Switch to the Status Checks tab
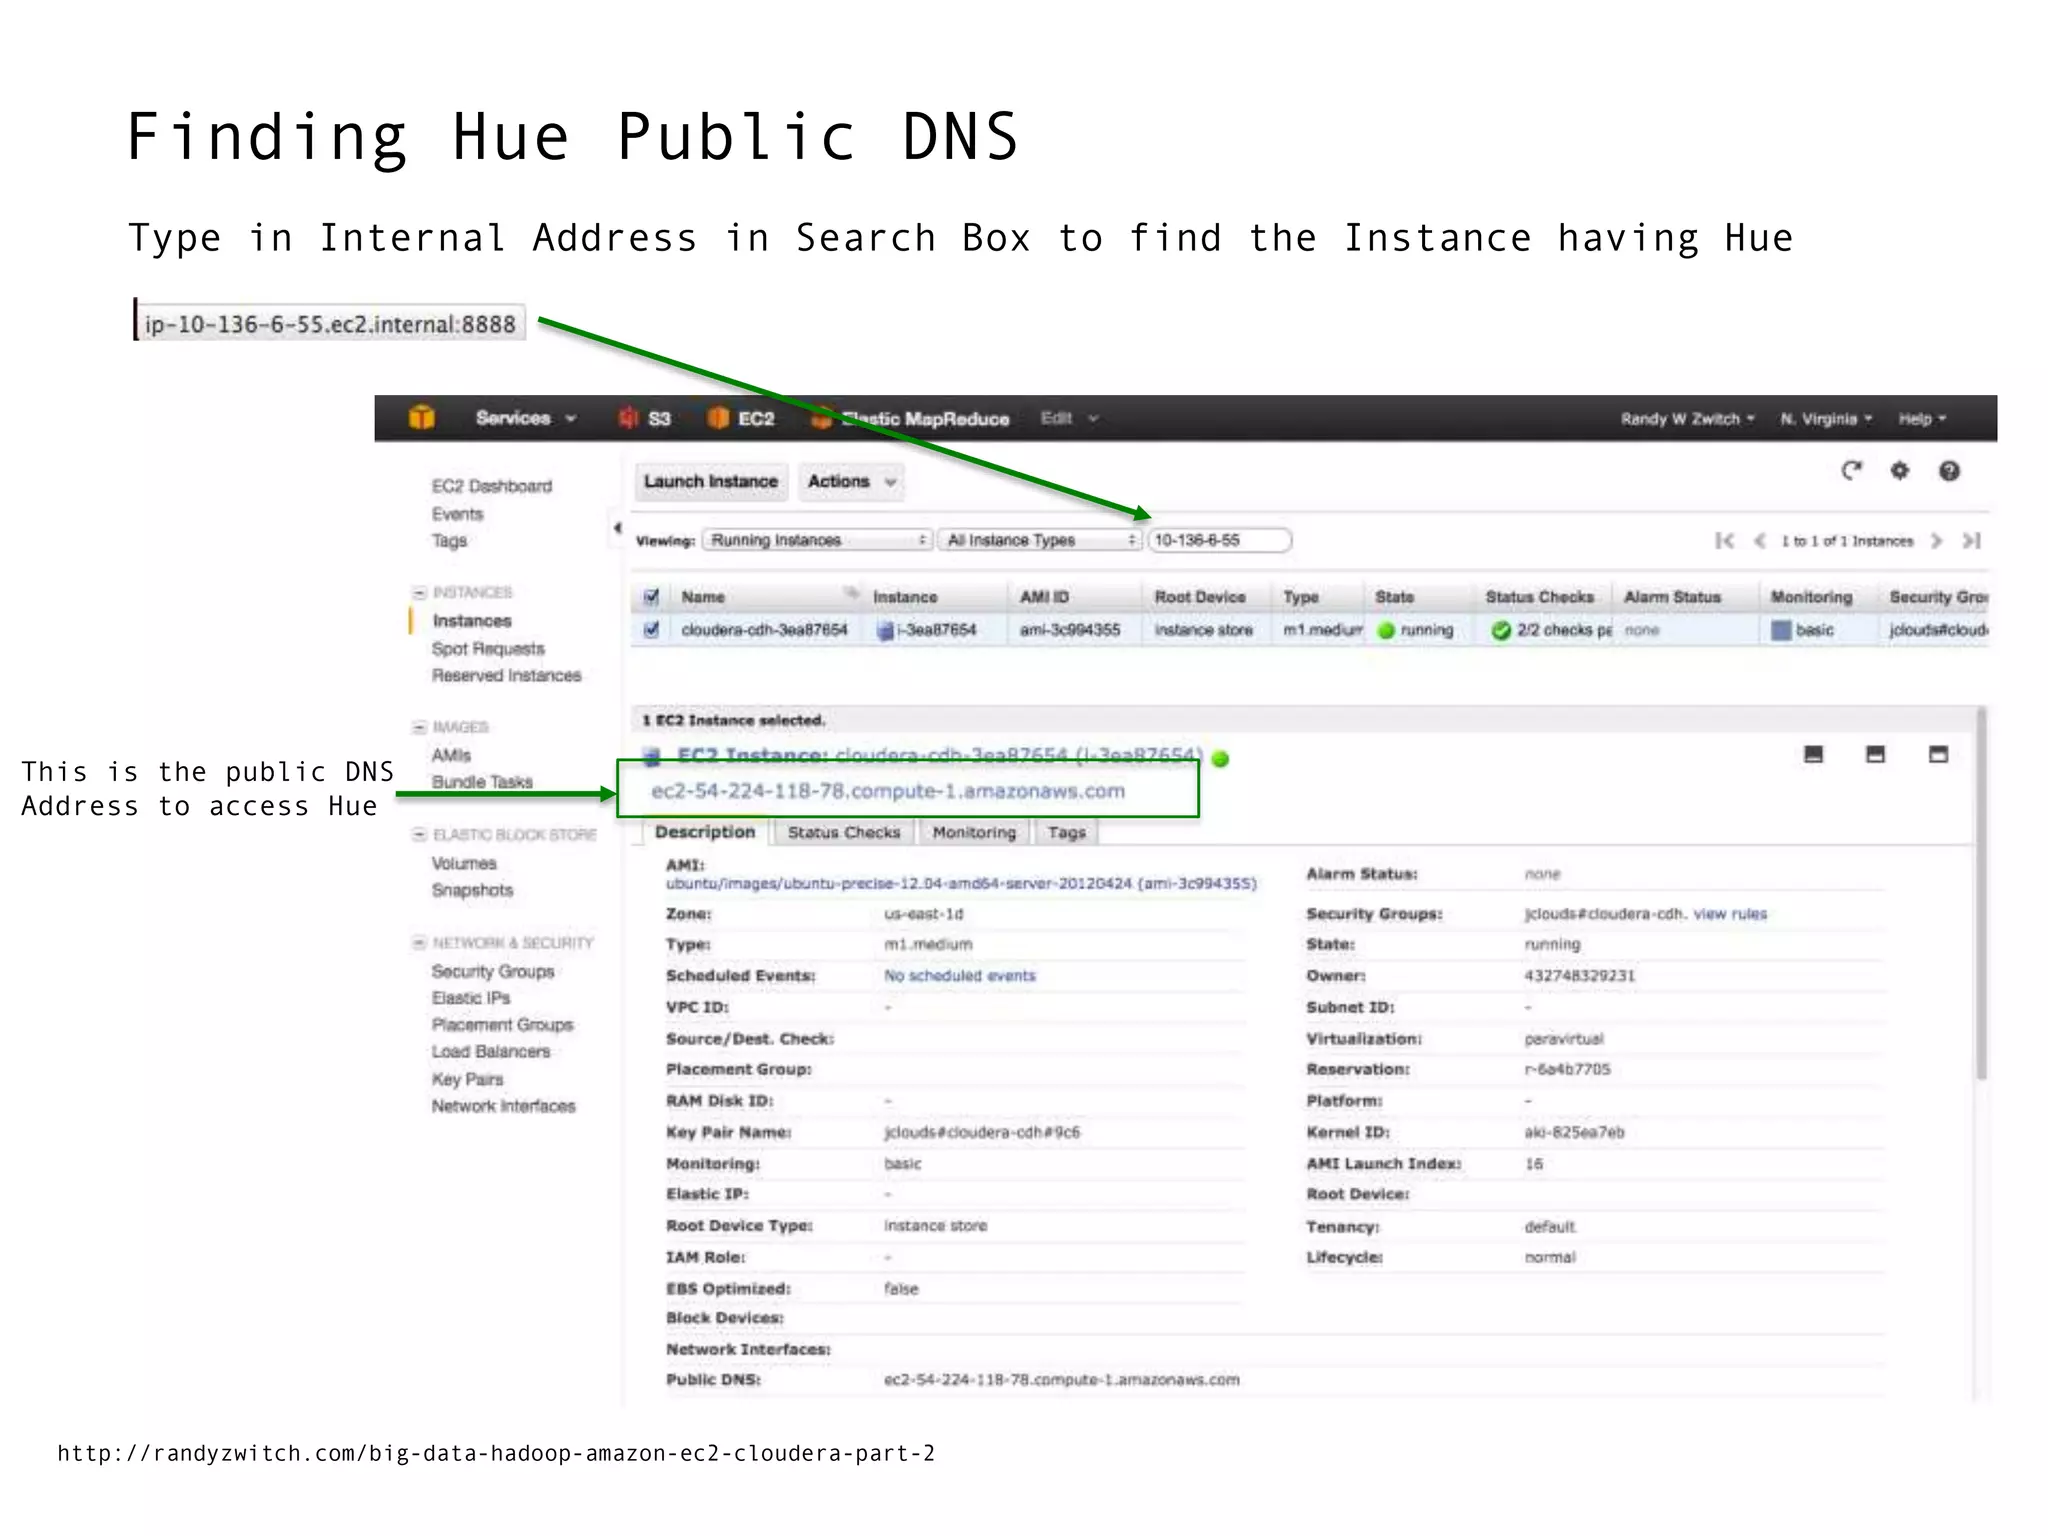The image size is (2048, 1536). pos(843,833)
